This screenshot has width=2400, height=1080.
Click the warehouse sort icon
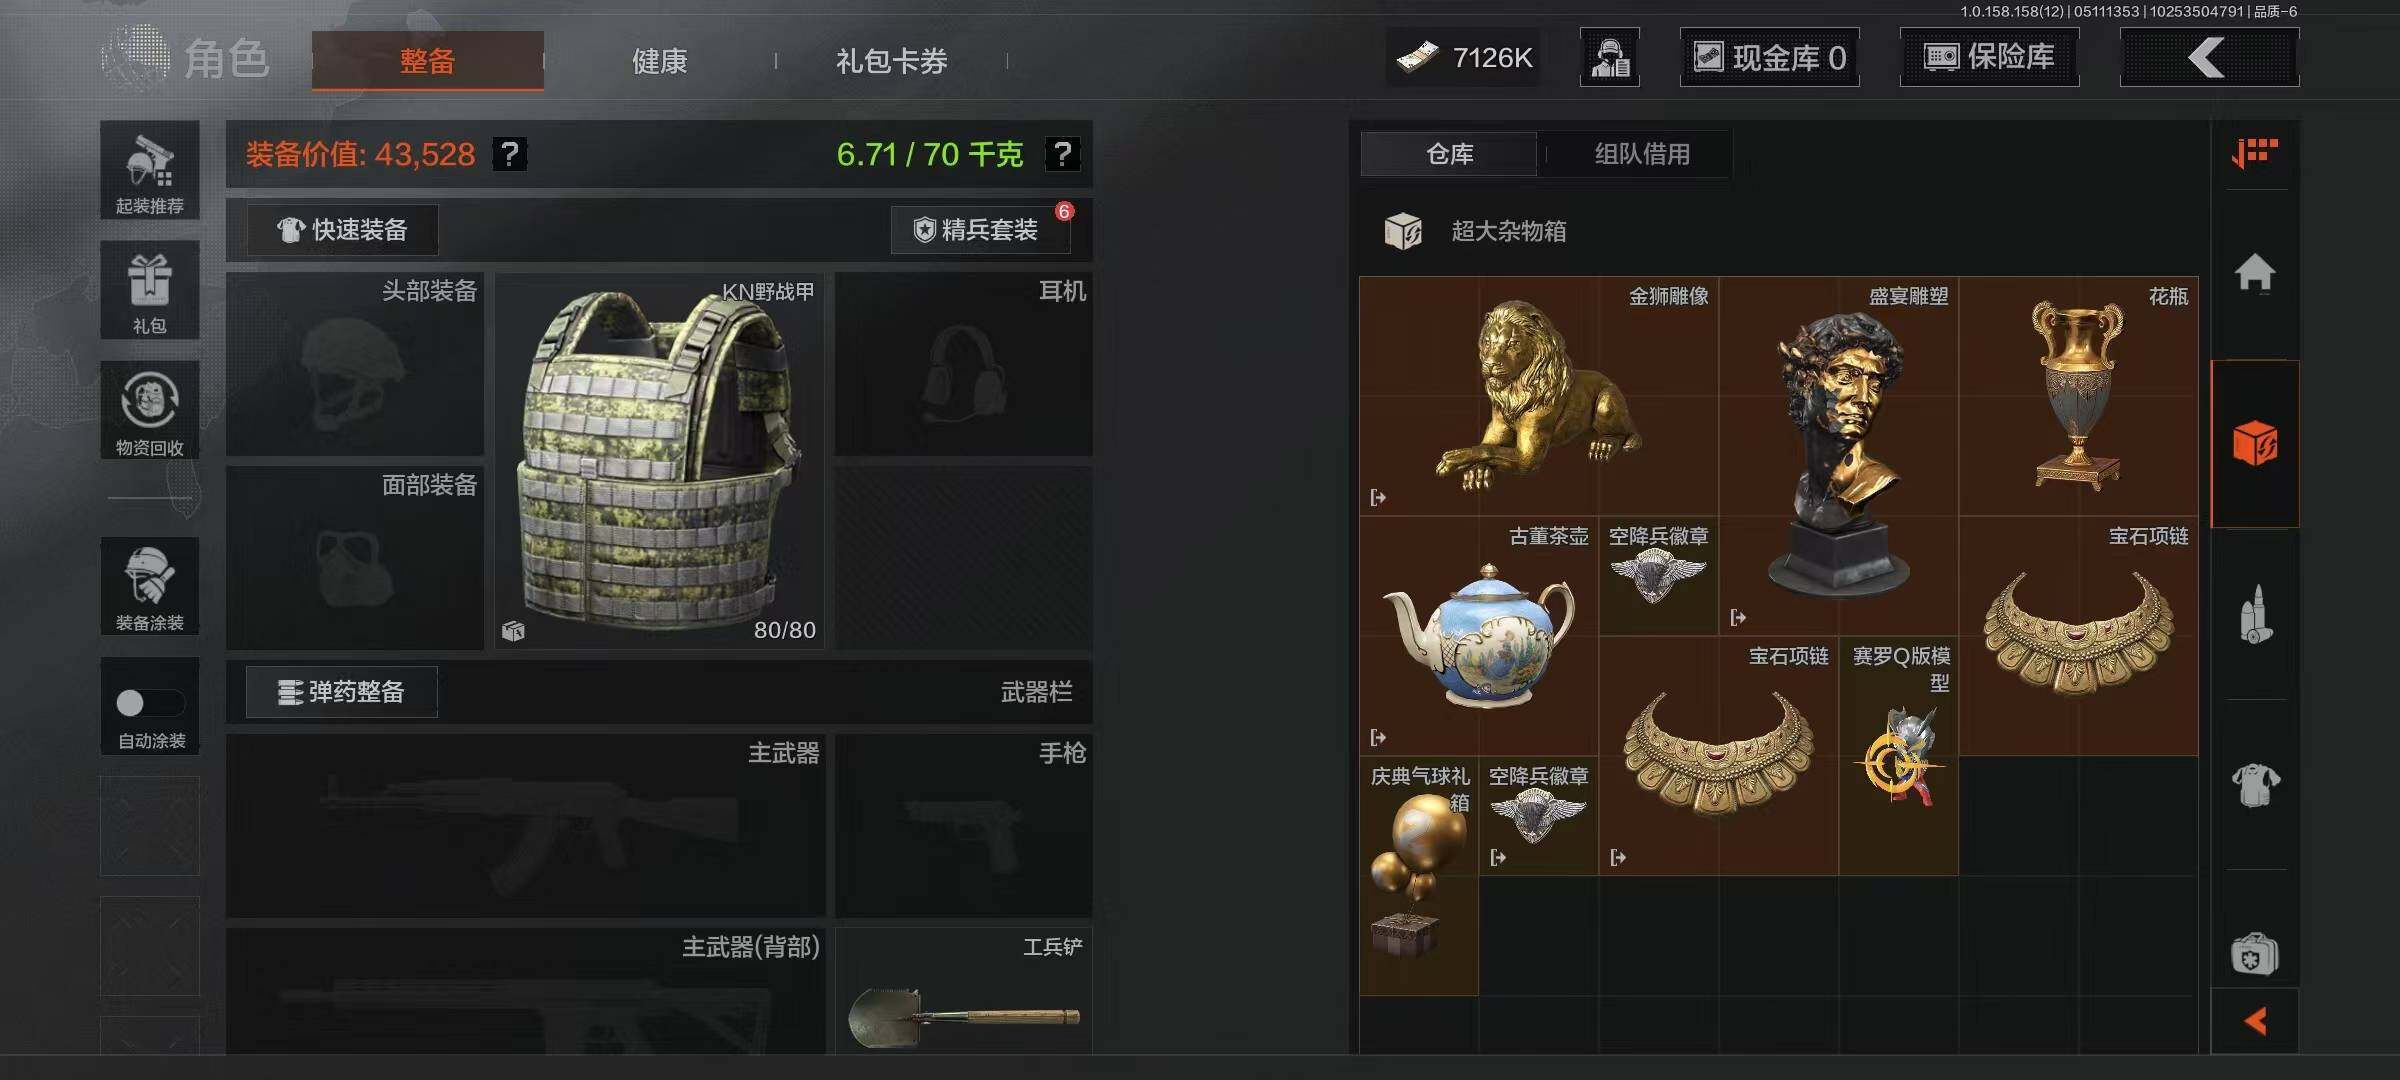coord(2255,153)
